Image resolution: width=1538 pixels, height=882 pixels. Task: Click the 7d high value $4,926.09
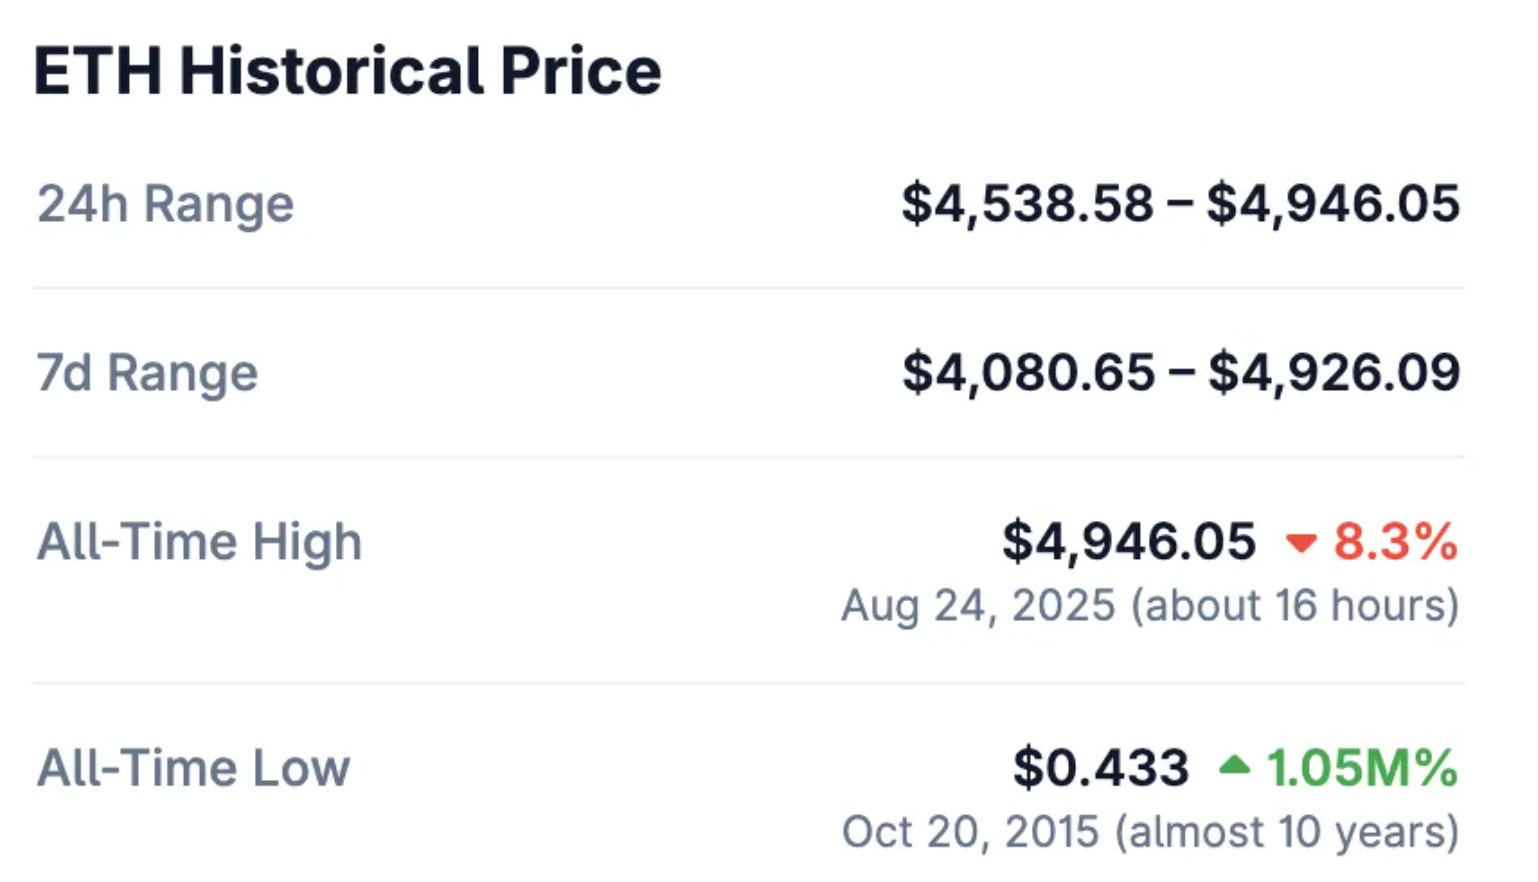(x=1334, y=373)
